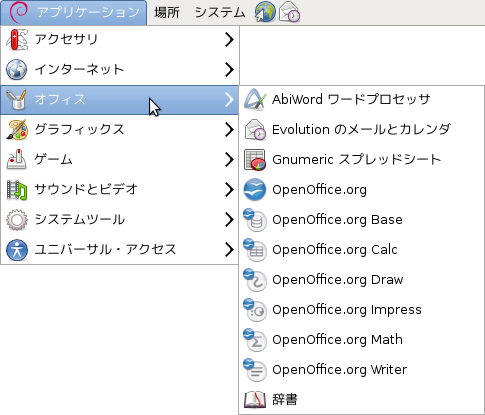Launch Evolution mail and calendar icon
This screenshot has width=485, height=415.
tap(255, 129)
